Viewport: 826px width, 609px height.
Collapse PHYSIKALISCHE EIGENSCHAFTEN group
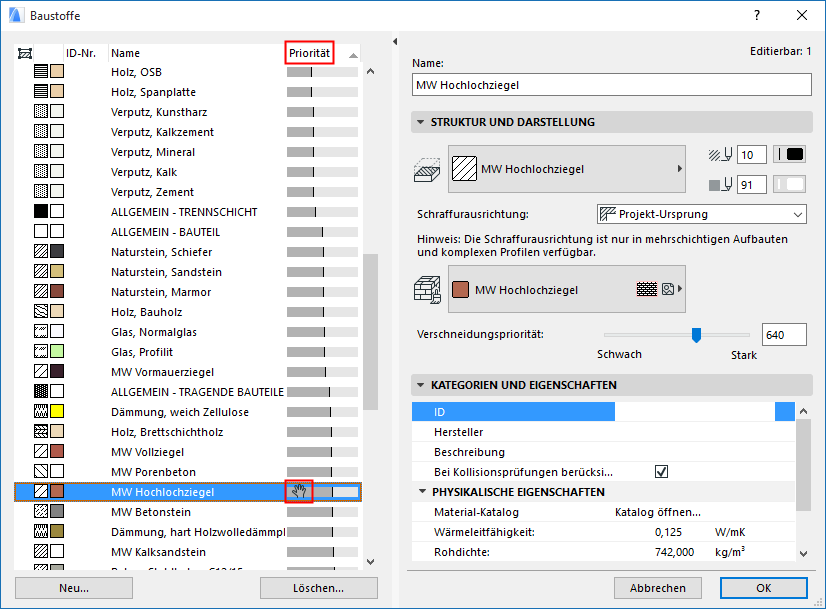[422, 492]
